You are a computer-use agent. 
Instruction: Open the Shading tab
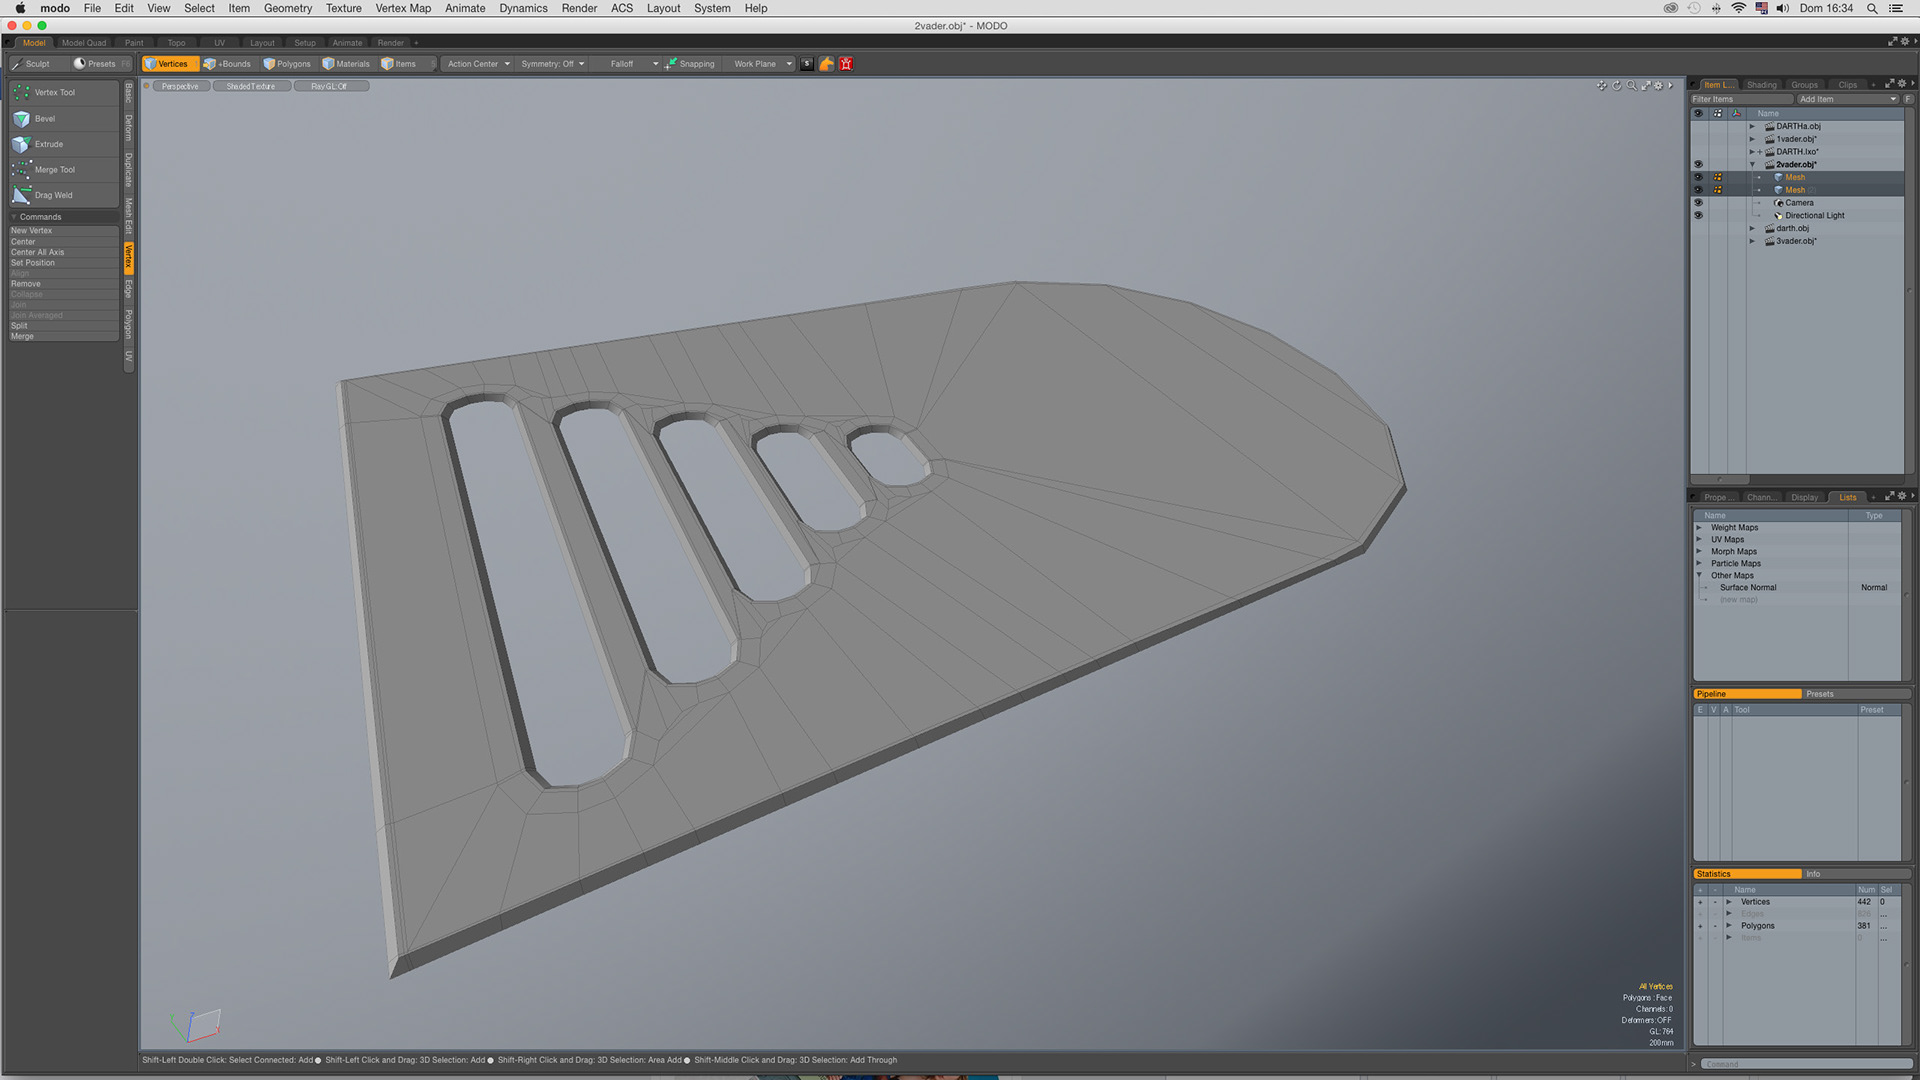tap(1761, 85)
